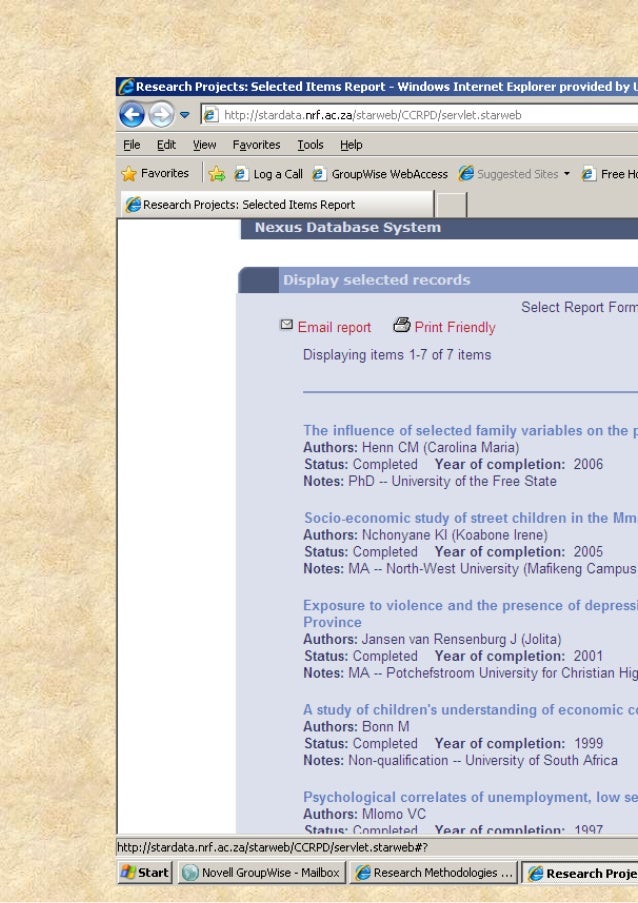
Task: Click author text 'Henn CM (Carolina Maria)'
Action: (x=440, y=447)
